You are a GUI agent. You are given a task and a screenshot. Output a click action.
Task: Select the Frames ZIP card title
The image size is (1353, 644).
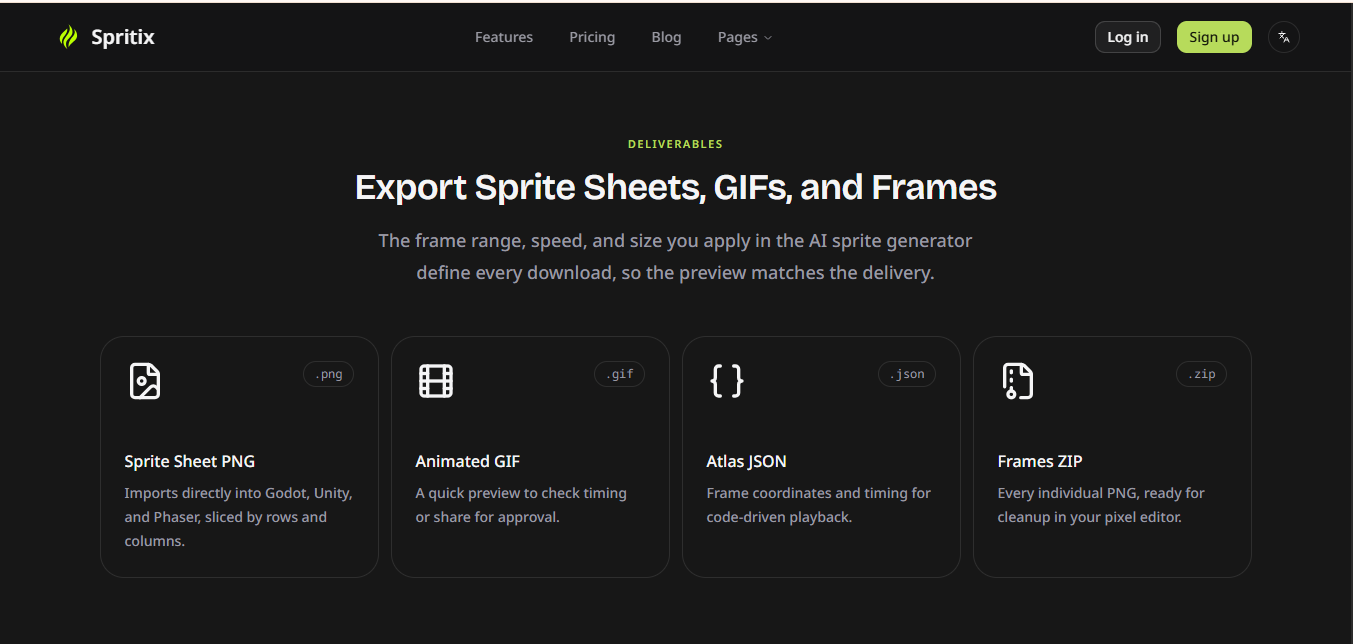(x=1040, y=461)
